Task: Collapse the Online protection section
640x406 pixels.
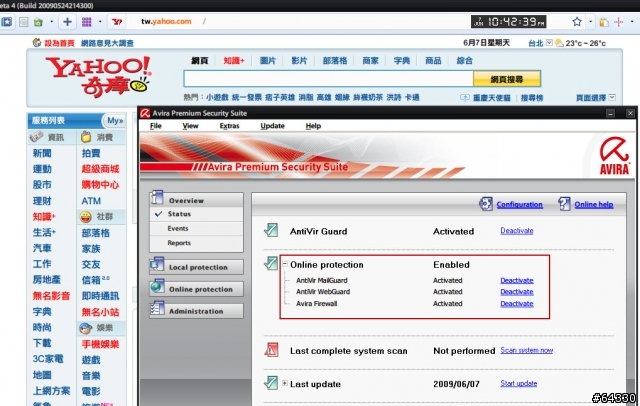Action: [x=285, y=264]
